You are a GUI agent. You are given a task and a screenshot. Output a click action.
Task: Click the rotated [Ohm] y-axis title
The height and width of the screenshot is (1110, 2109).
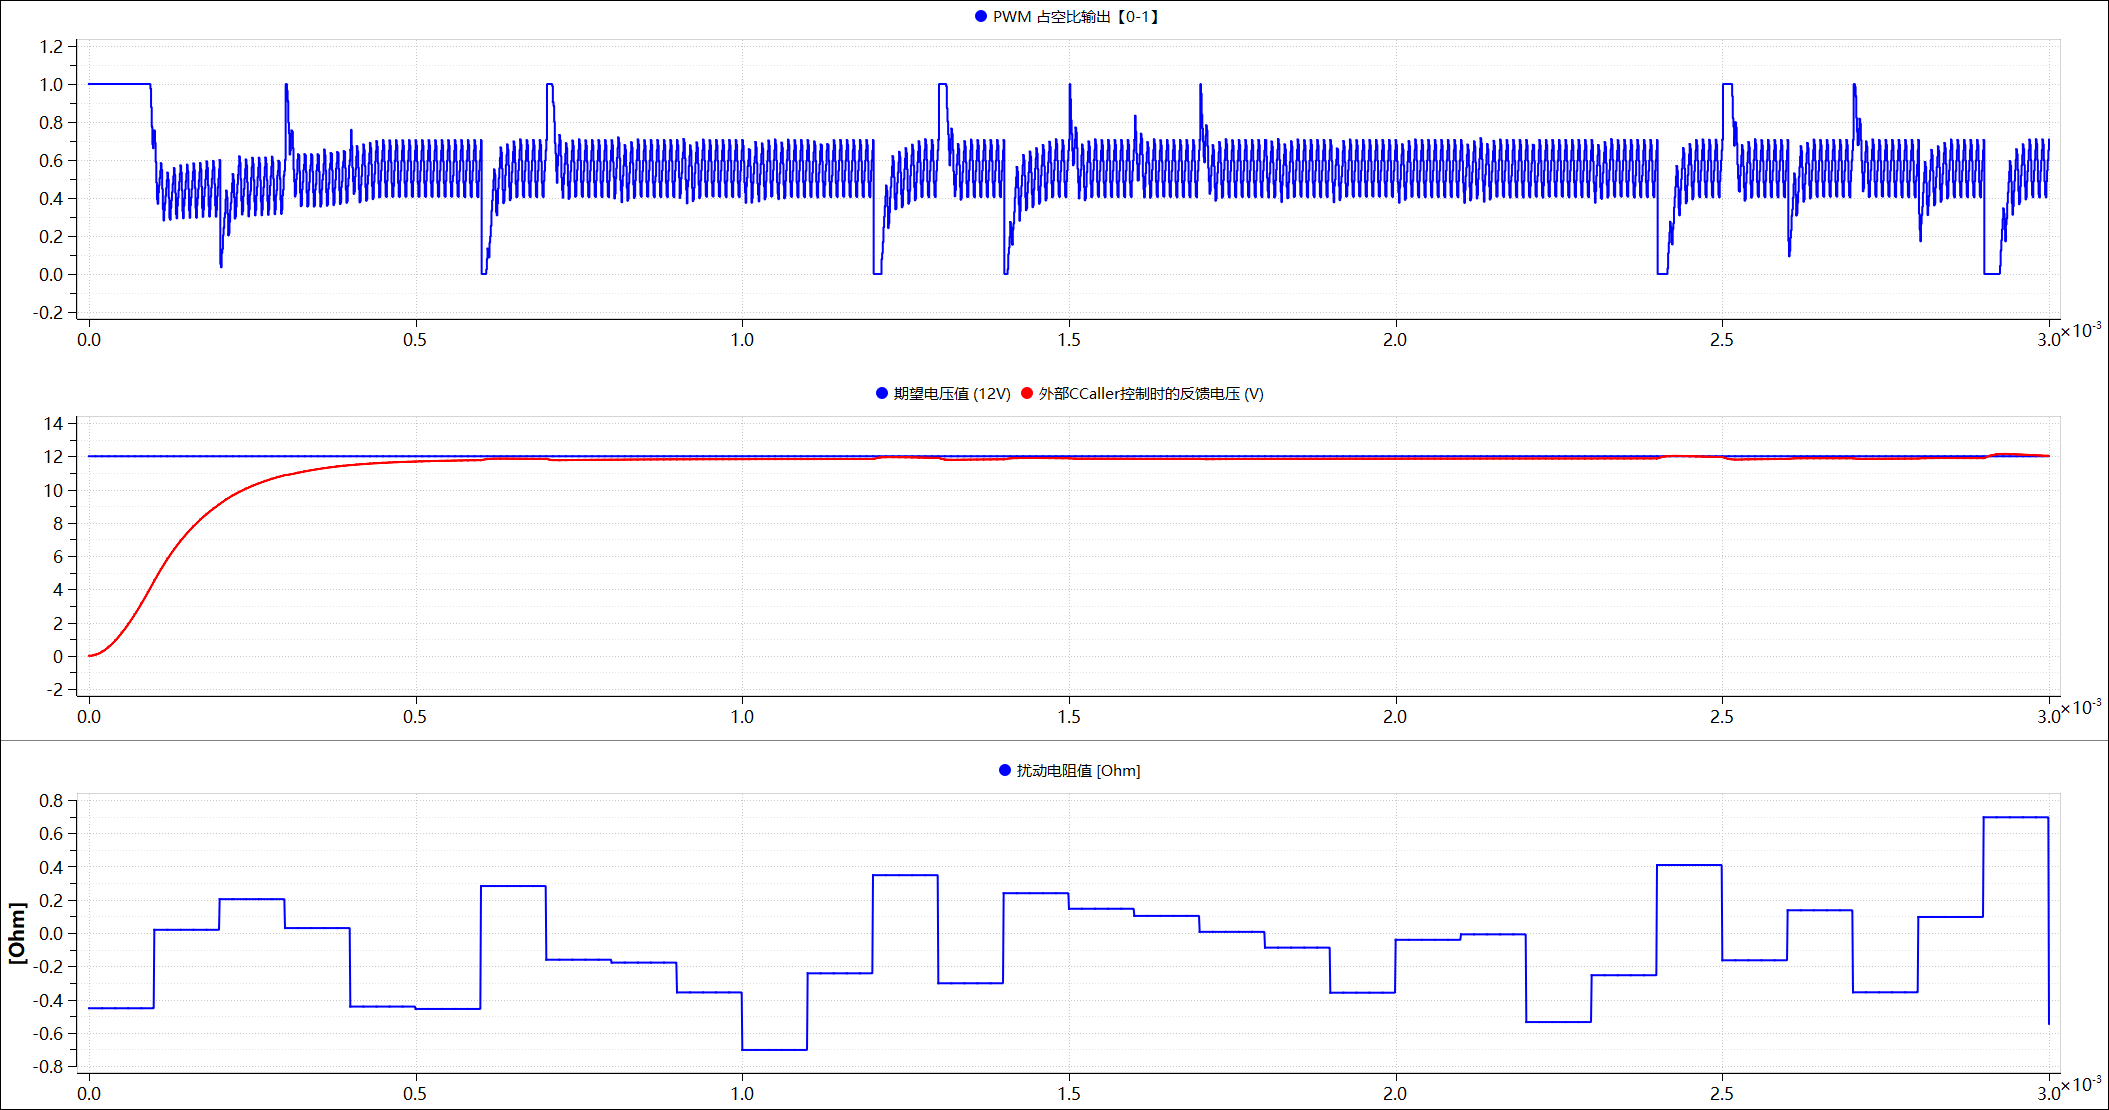17,933
